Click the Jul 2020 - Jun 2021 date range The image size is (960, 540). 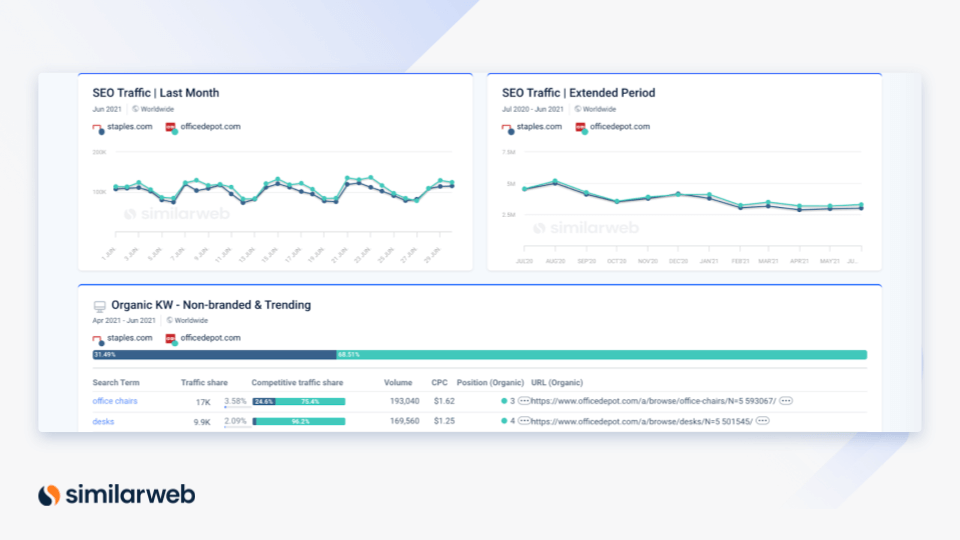click(533, 109)
